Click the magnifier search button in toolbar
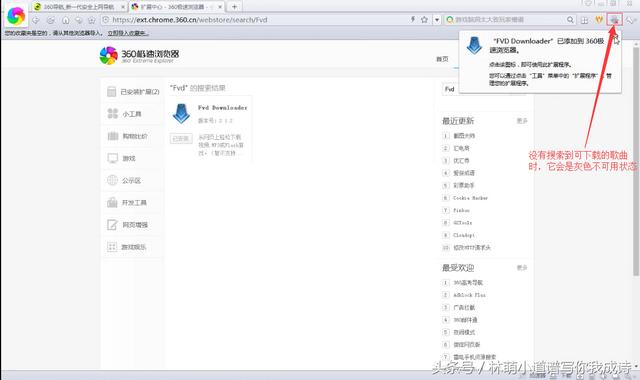Viewport: 640px width, 380px height. pyautogui.click(x=570, y=20)
